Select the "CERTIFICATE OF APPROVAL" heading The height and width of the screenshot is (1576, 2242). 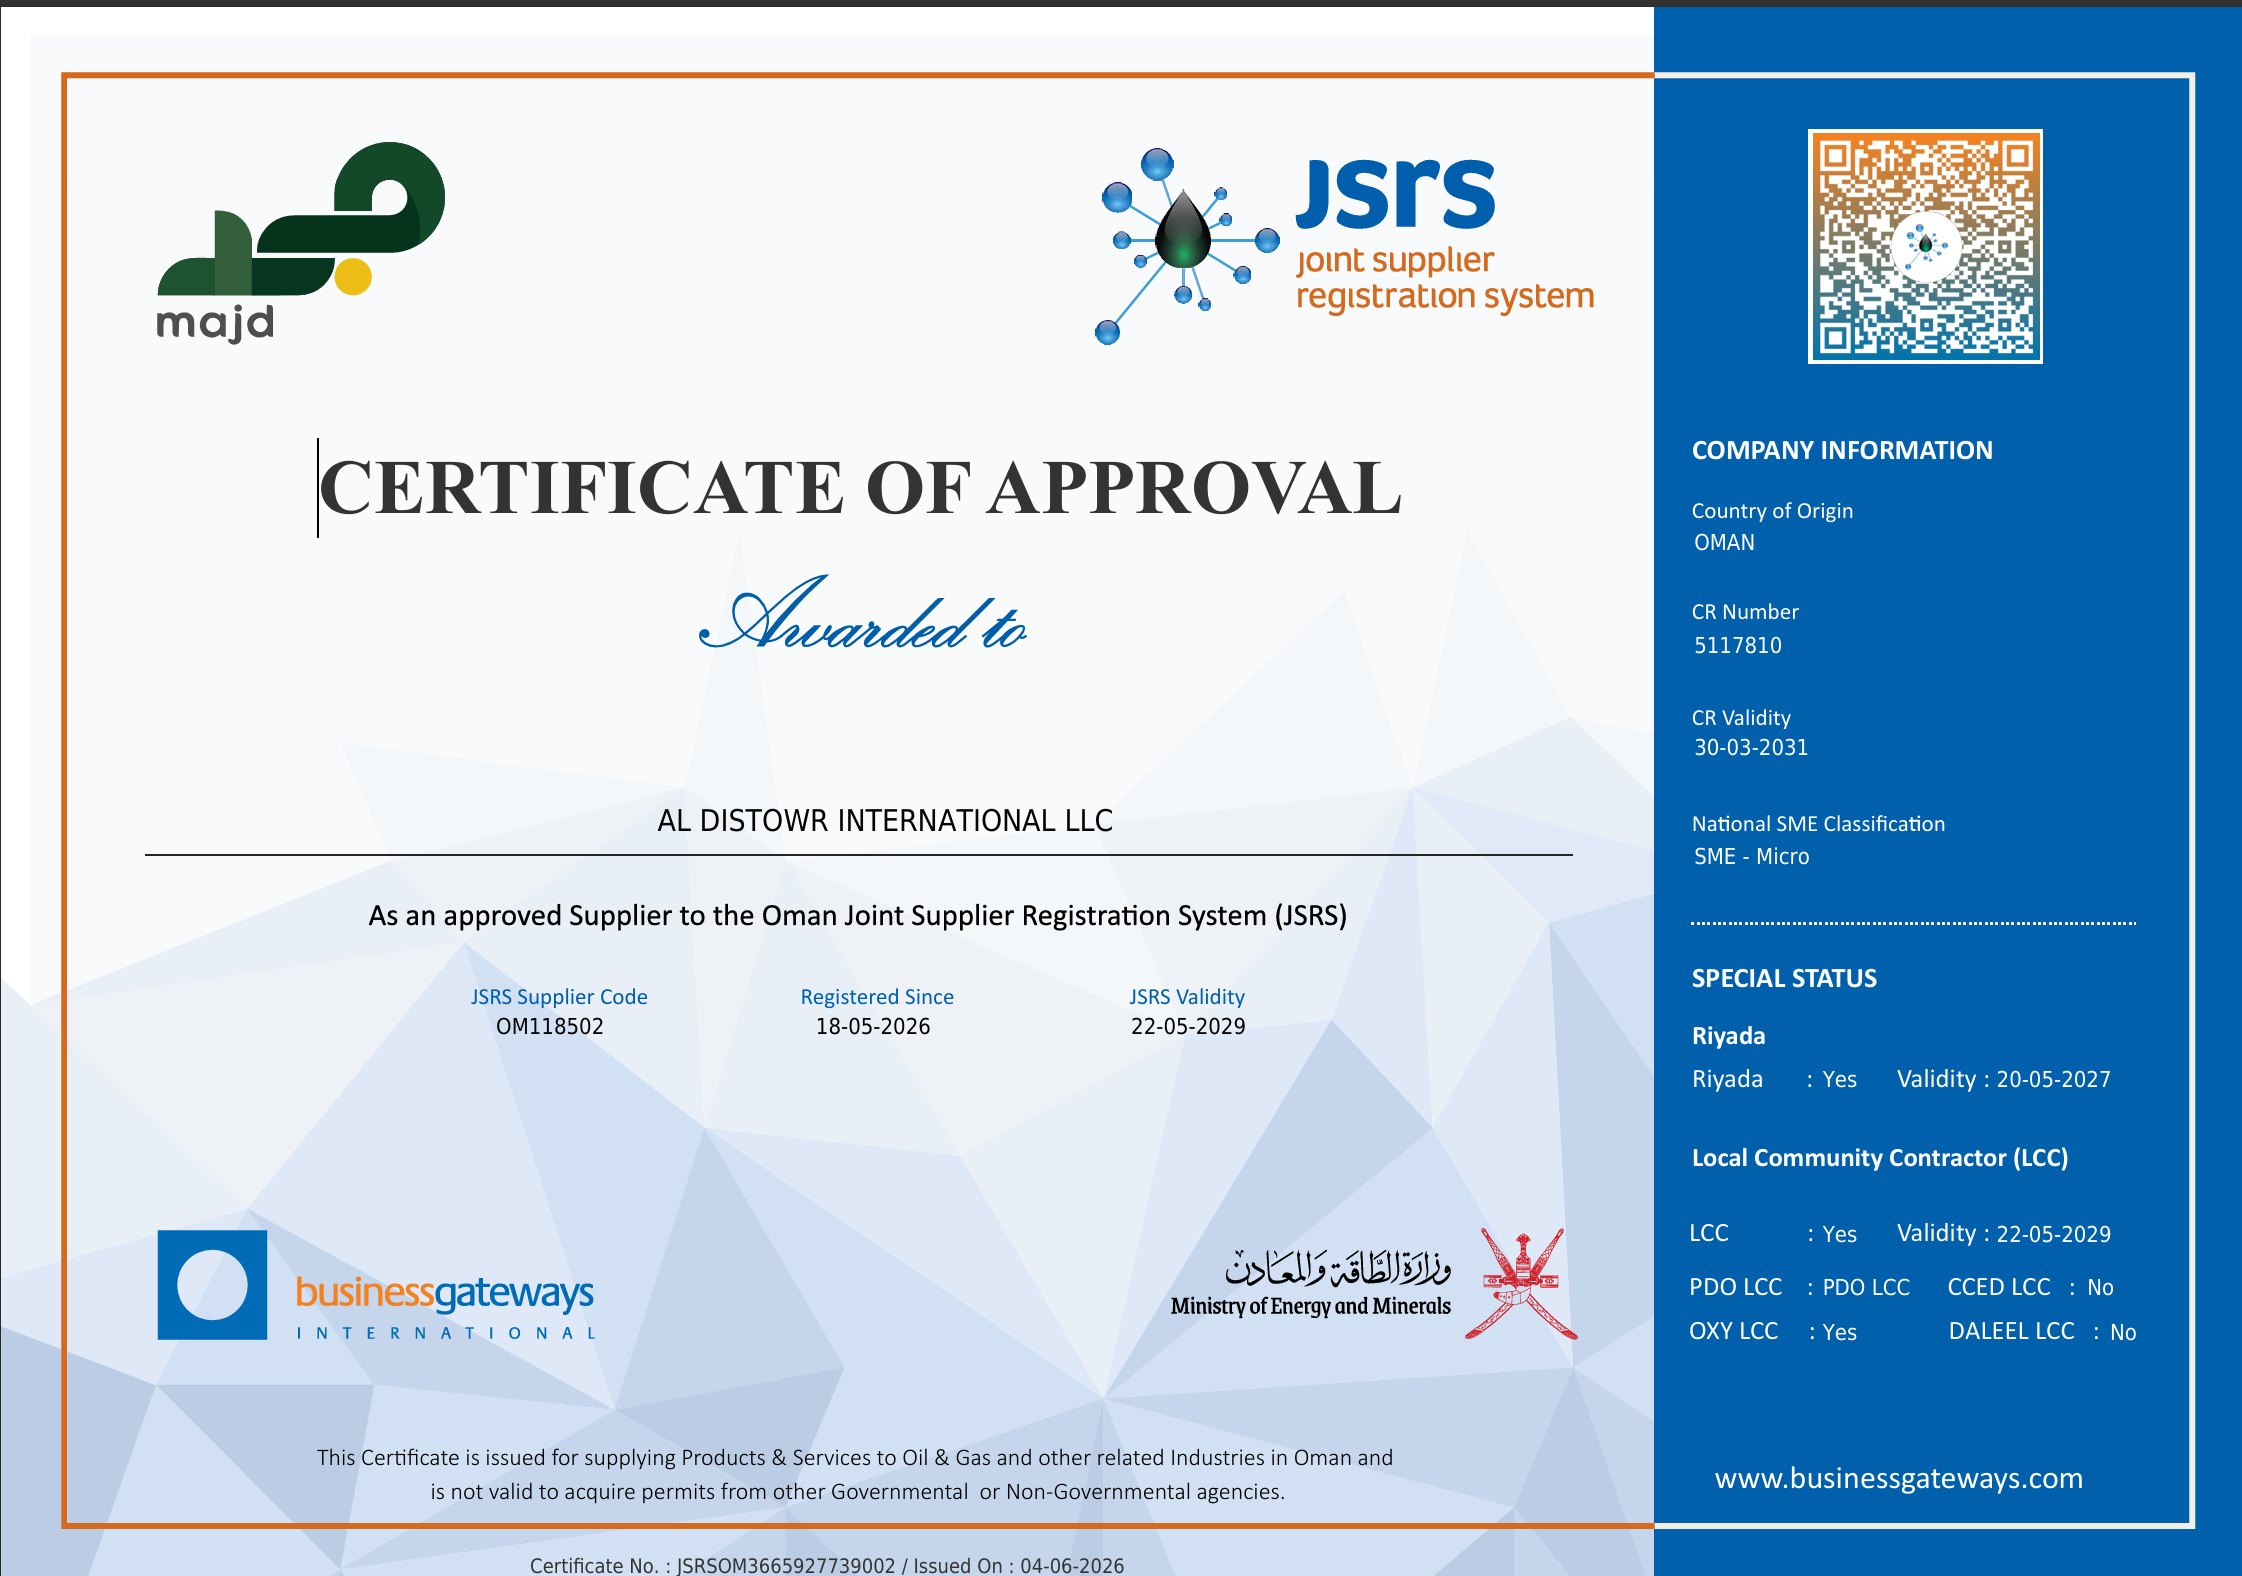(x=860, y=488)
